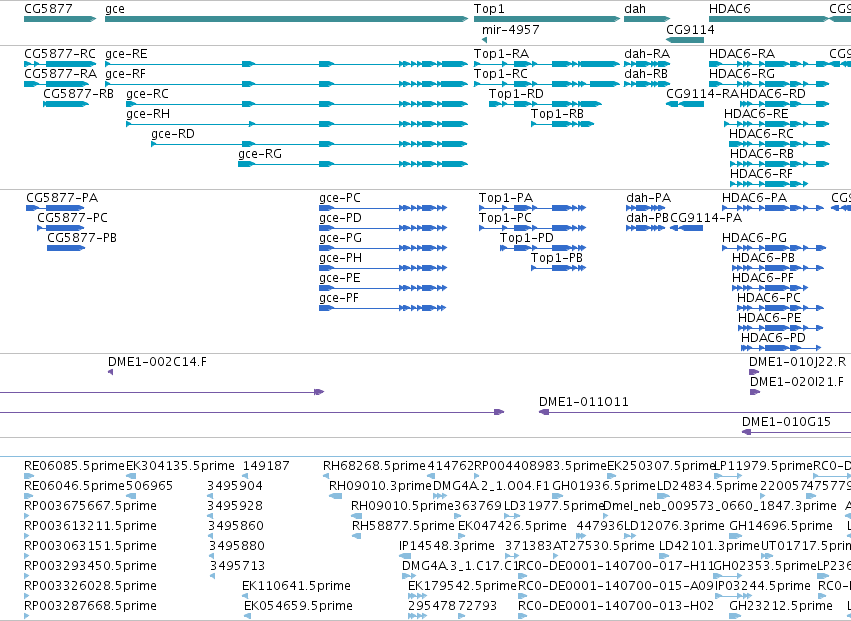Click the CG5877-PA protein label
Viewport: 851px width, 621px height.
tap(62, 198)
